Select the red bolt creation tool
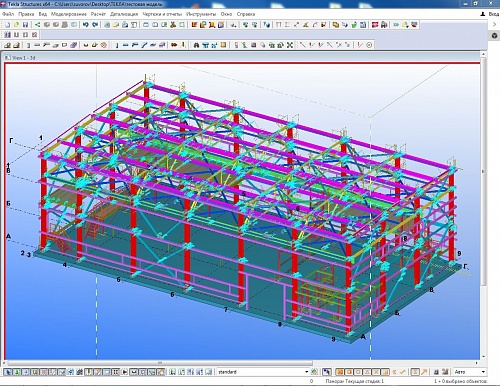Image resolution: width=500 pixels, height=386 pixels. 174,45
